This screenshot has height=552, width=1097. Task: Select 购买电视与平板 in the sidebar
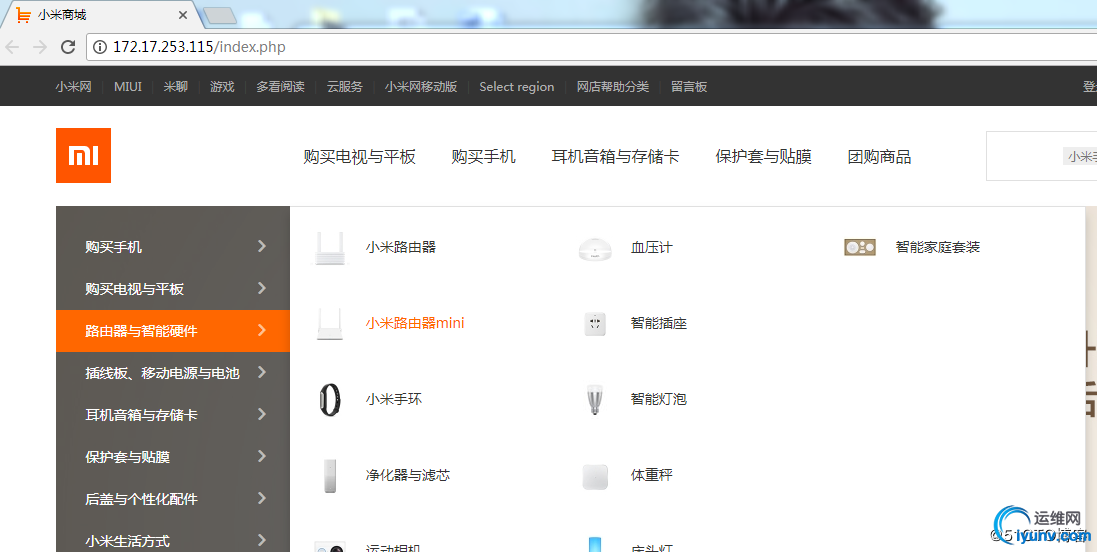pos(173,289)
